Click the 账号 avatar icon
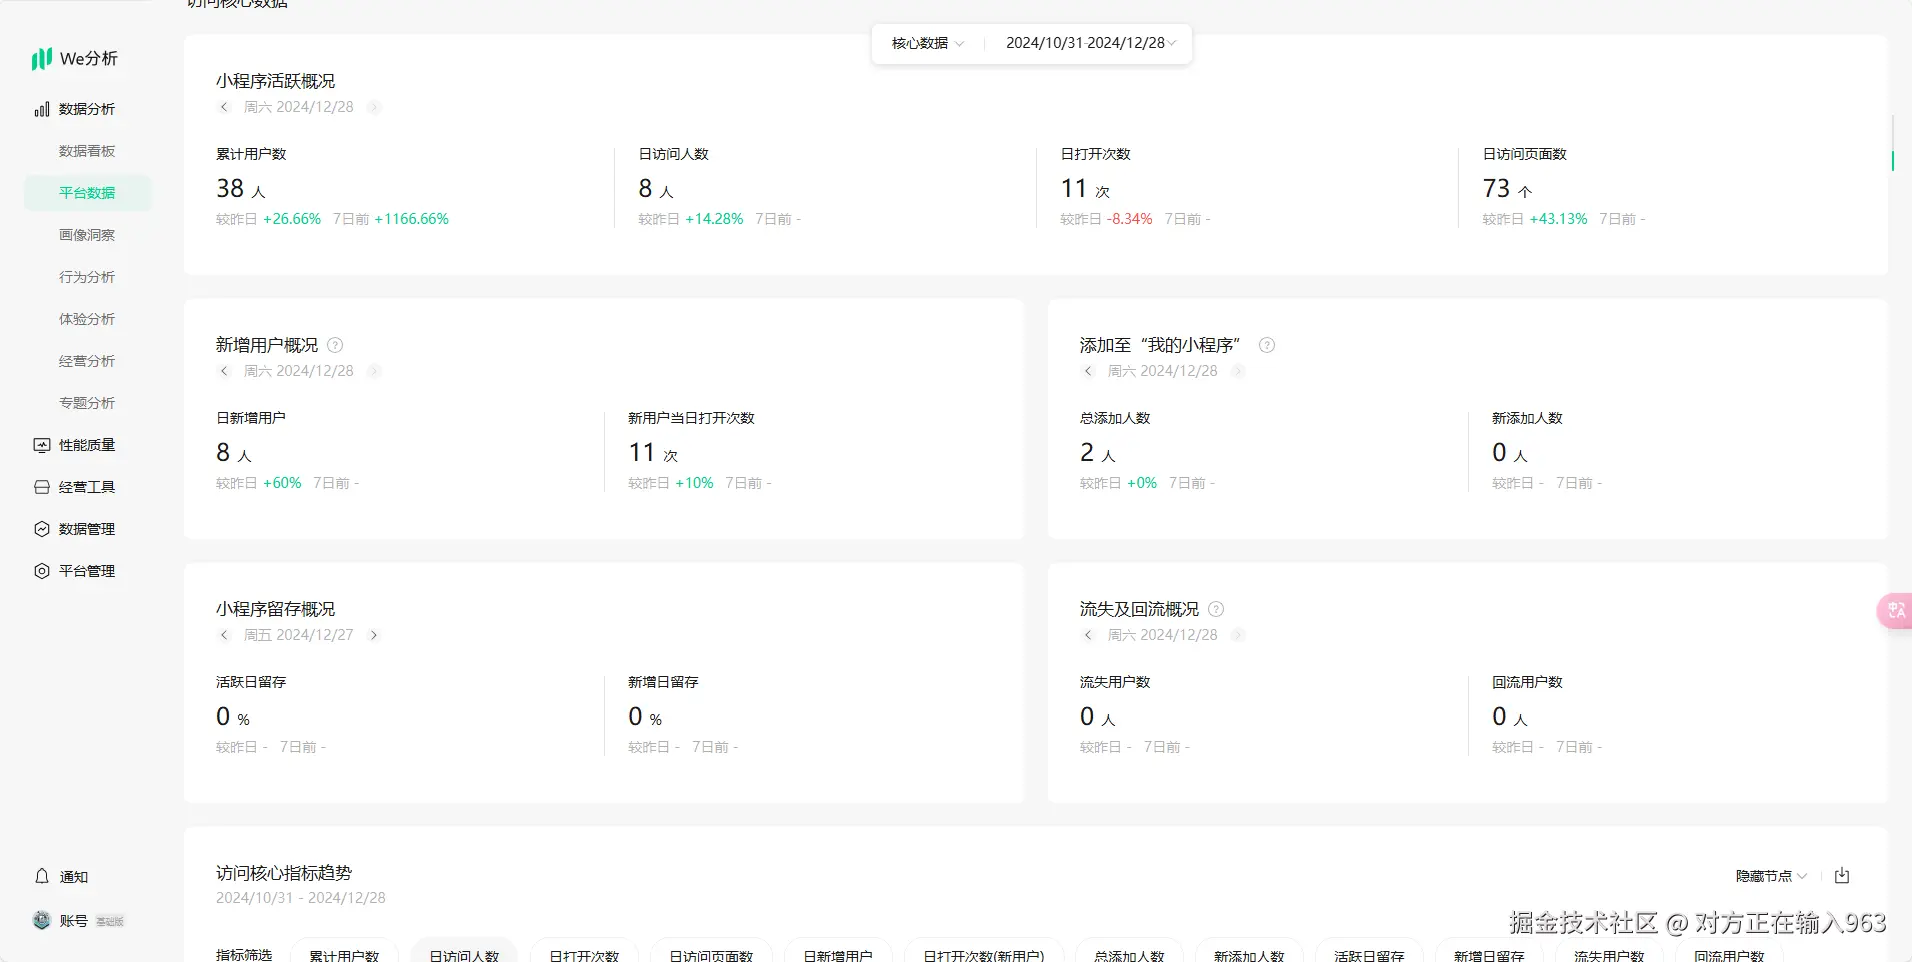This screenshot has width=1912, height=962. click(x=42, y=920)
